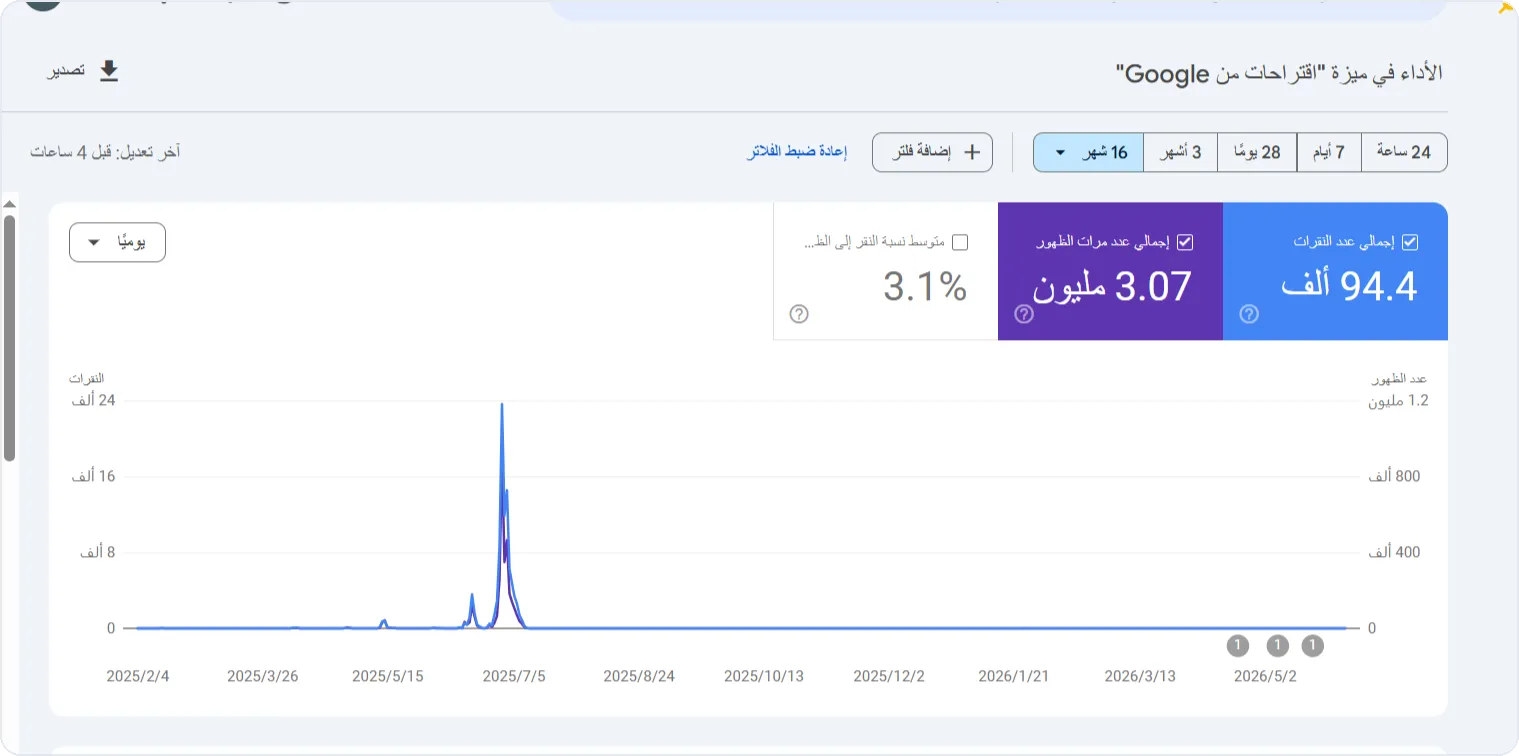Screen dimensions: 1519x756
Task: Click the 2026/5/2 axis date label
Action: click(x=1265, y=676)
